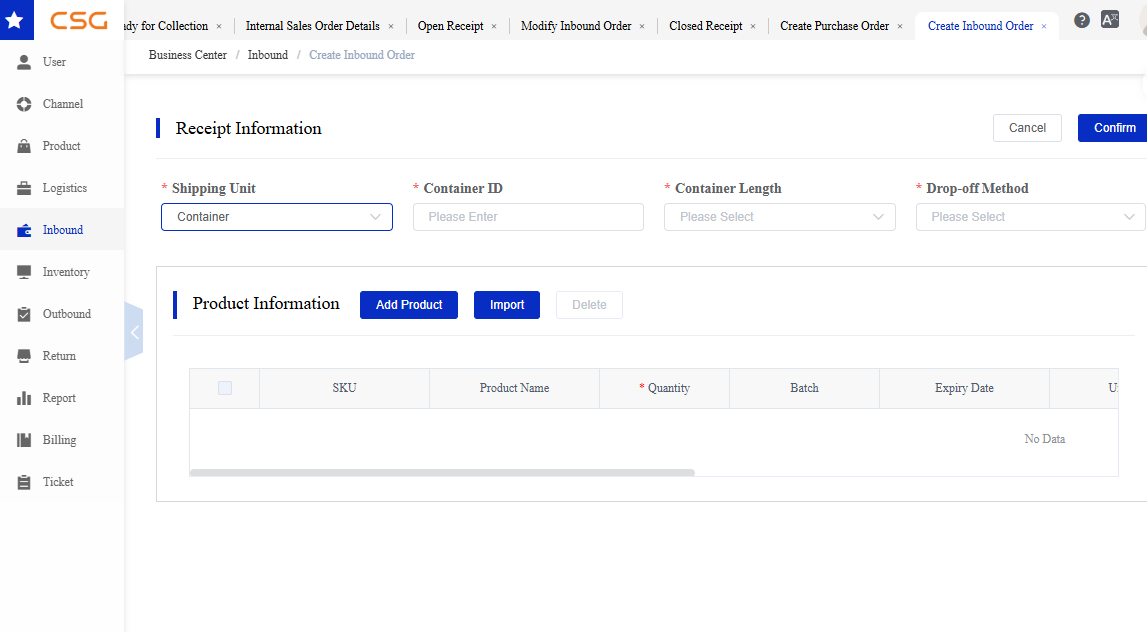
Task: Click the Quantity column header
Action: click(664, 388)
